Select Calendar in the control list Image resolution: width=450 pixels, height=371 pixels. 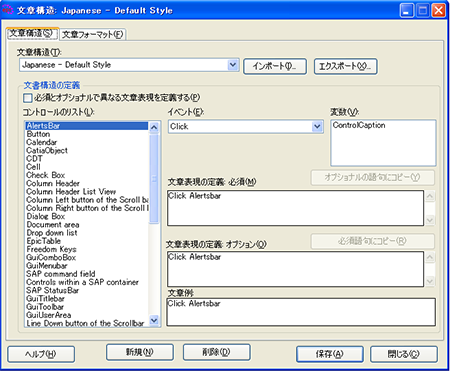86,142
